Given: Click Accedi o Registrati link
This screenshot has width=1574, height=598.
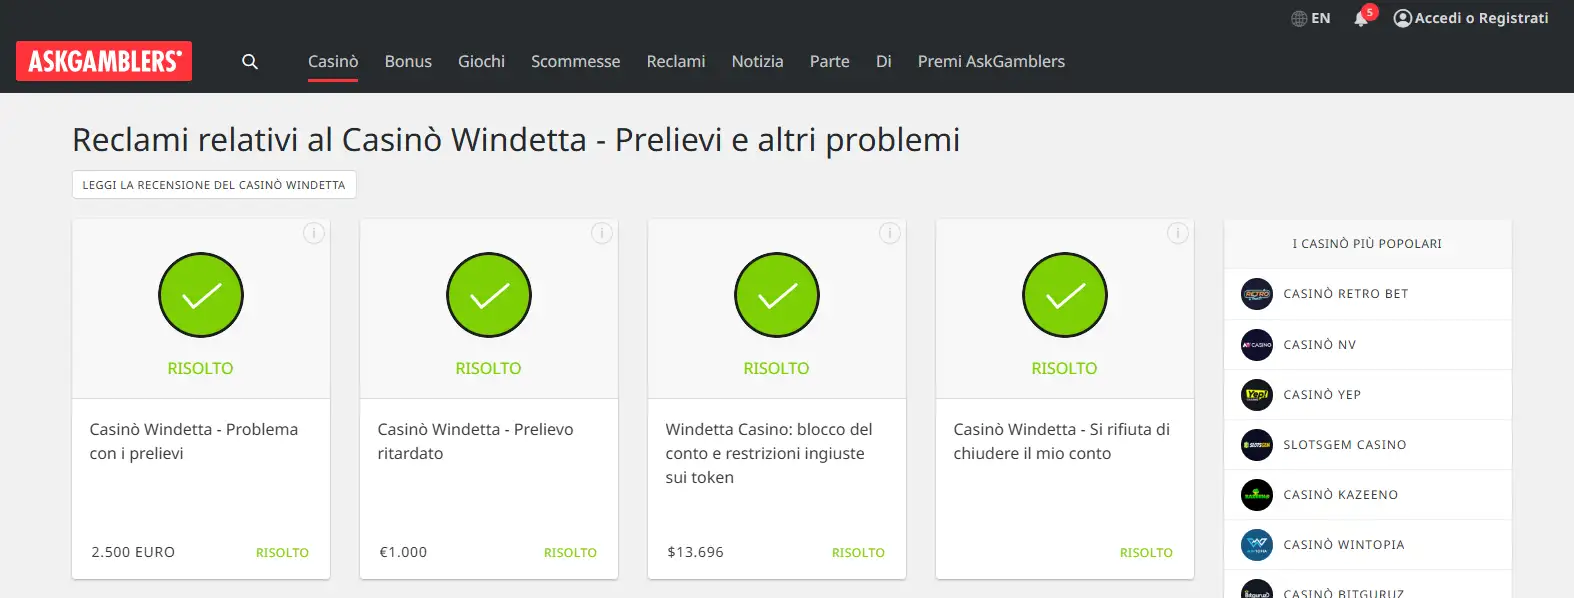Looking at the screenshot, I should click(x=1470, y=18).
